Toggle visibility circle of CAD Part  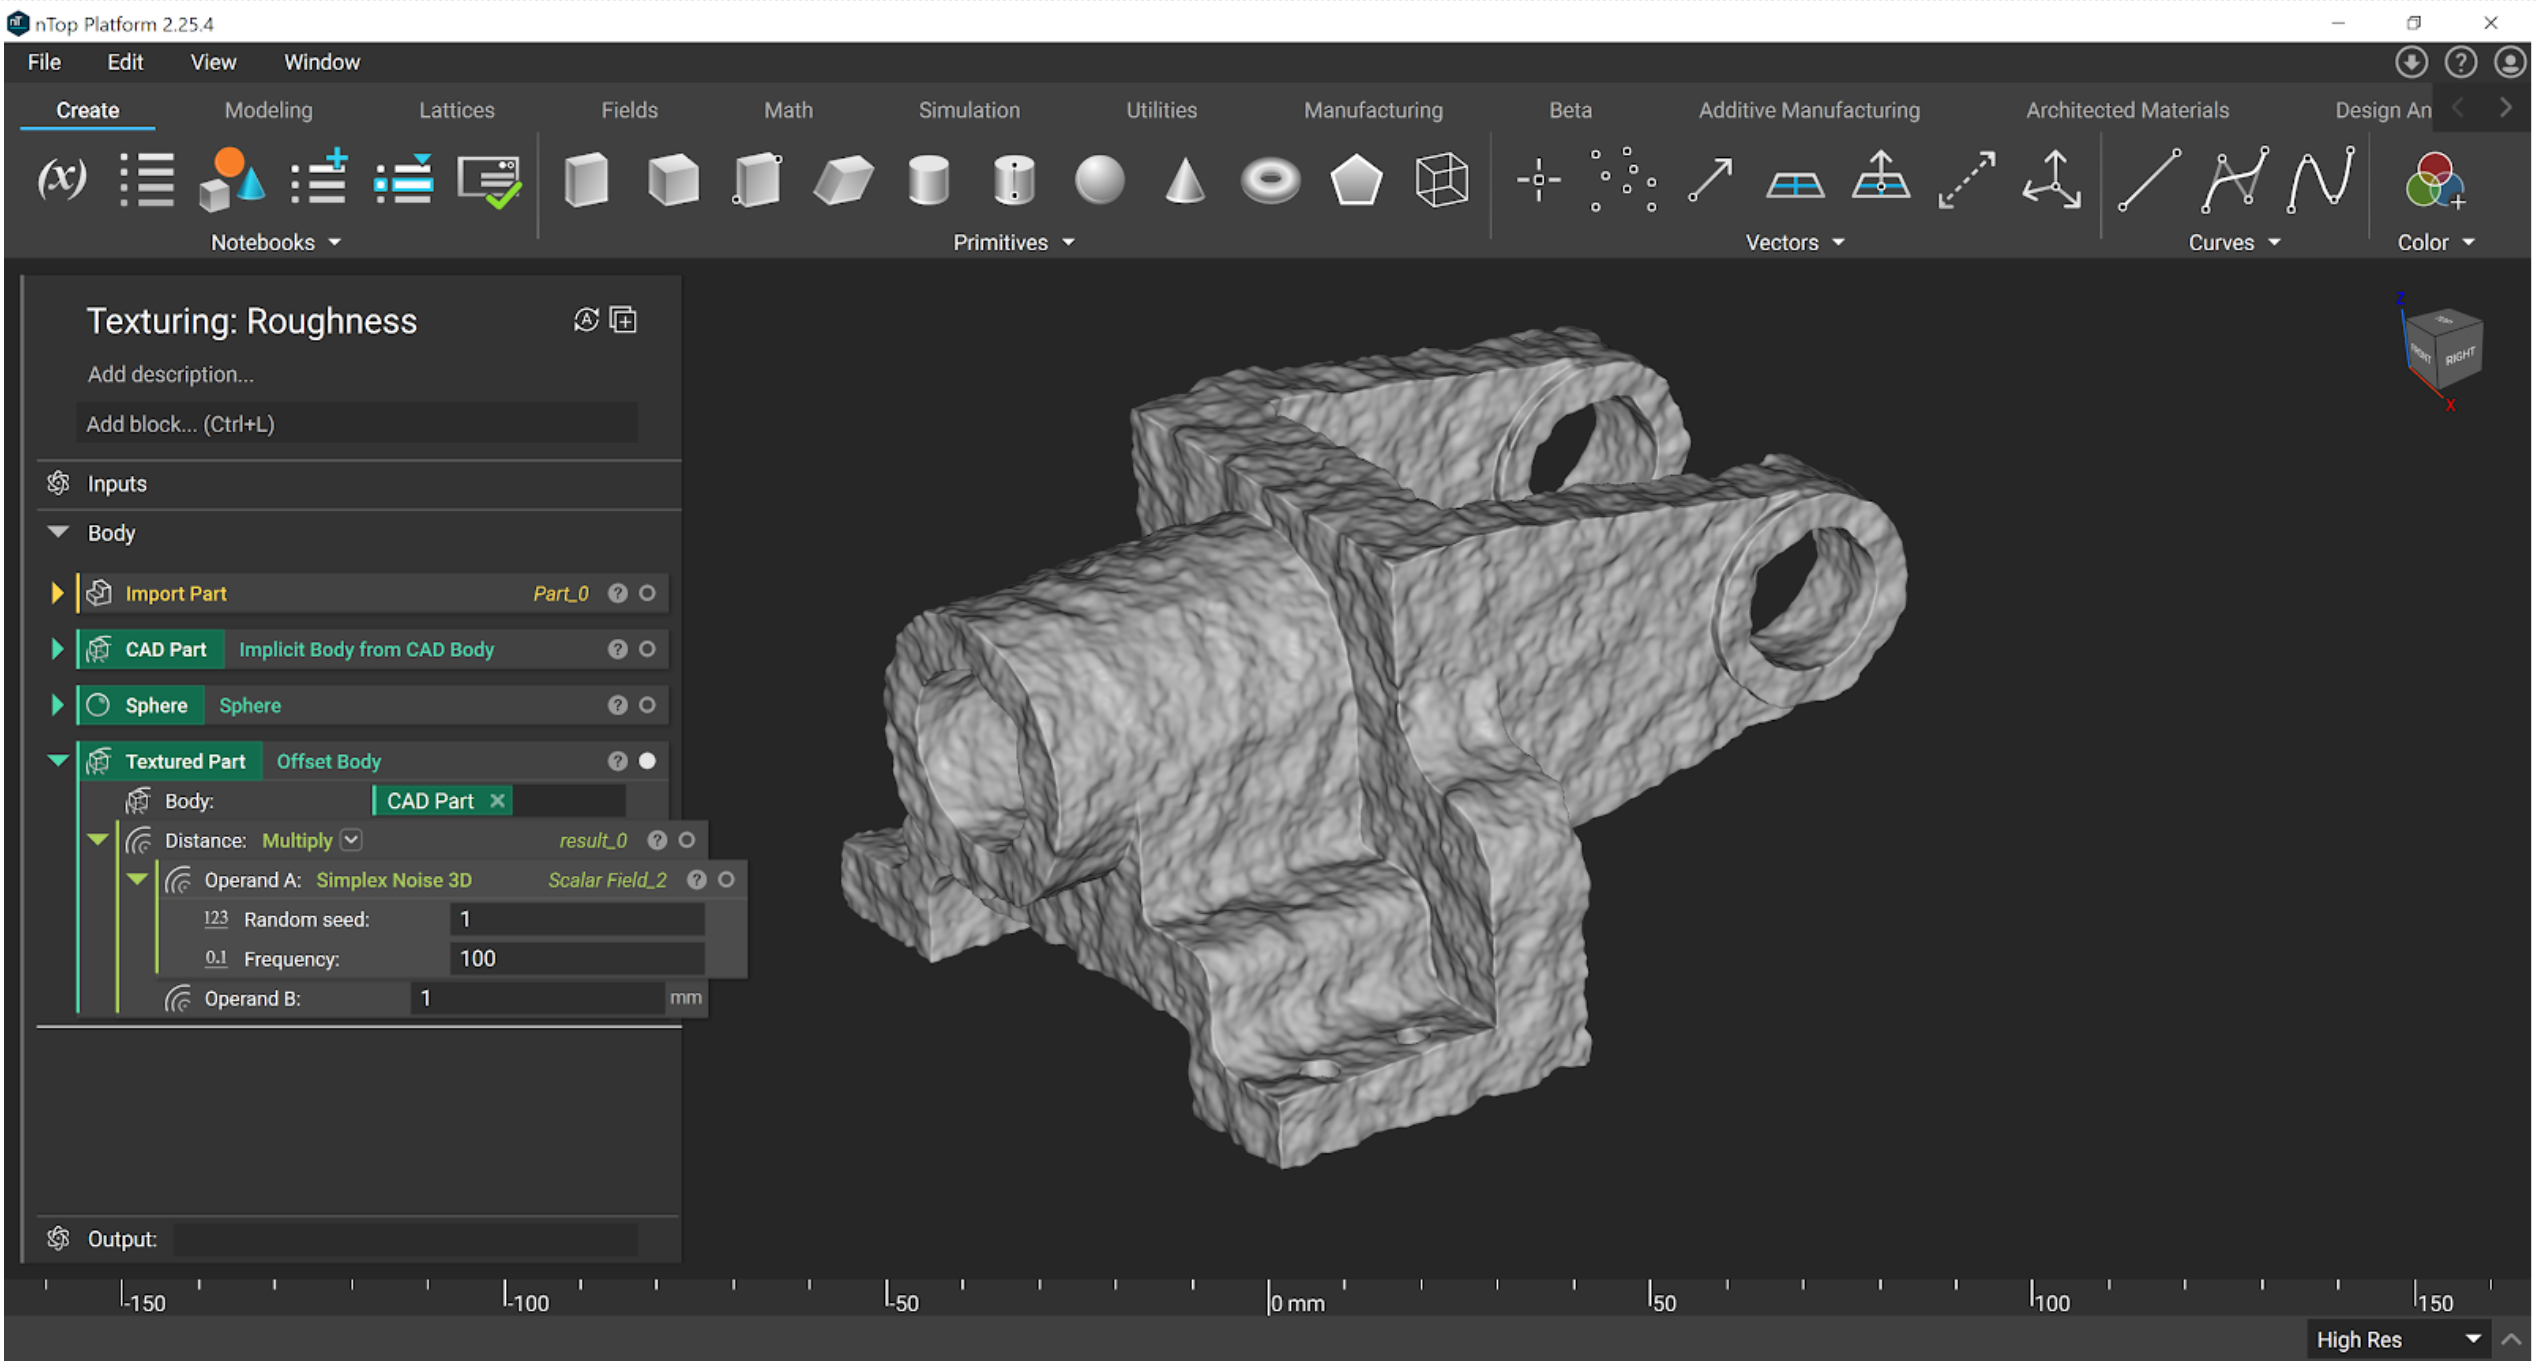(x=647, y=650)
